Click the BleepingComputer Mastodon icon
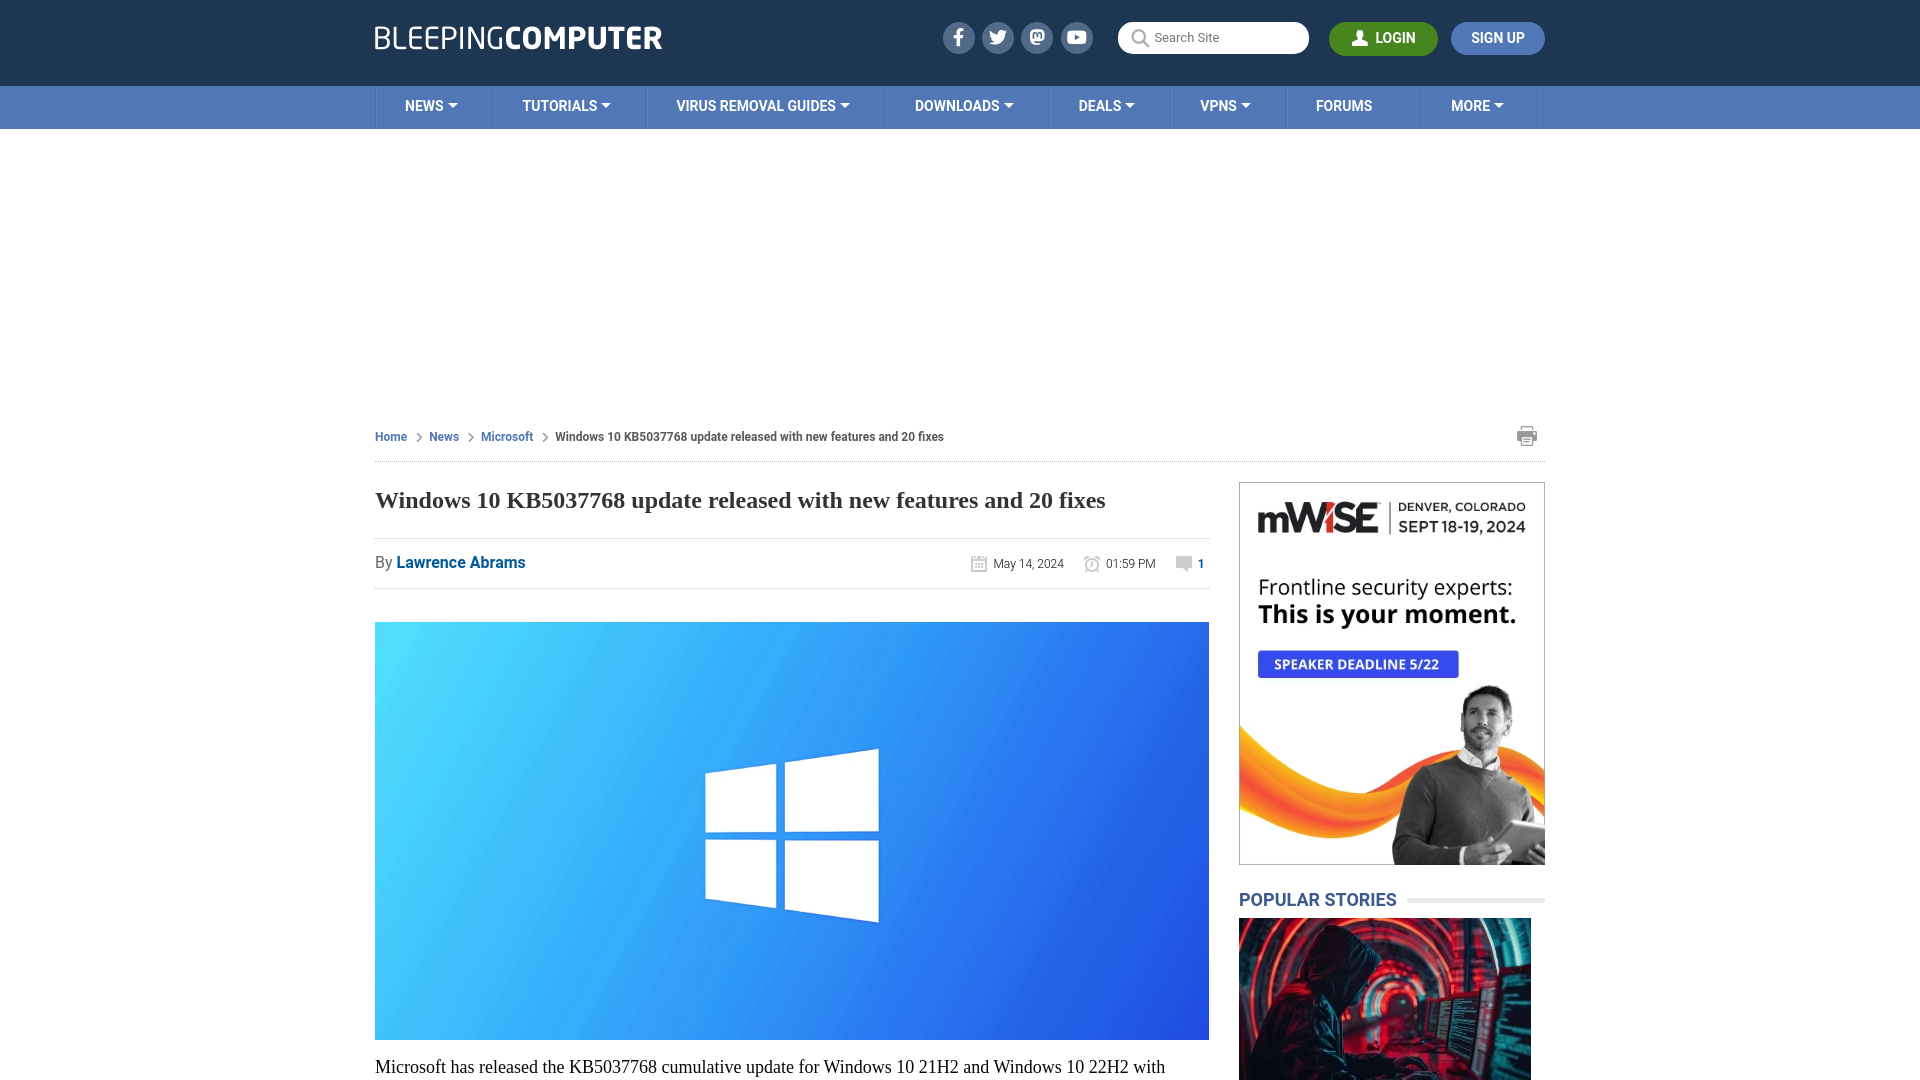This screenshot has height=1080, width=1920. tap(1036, 37)
